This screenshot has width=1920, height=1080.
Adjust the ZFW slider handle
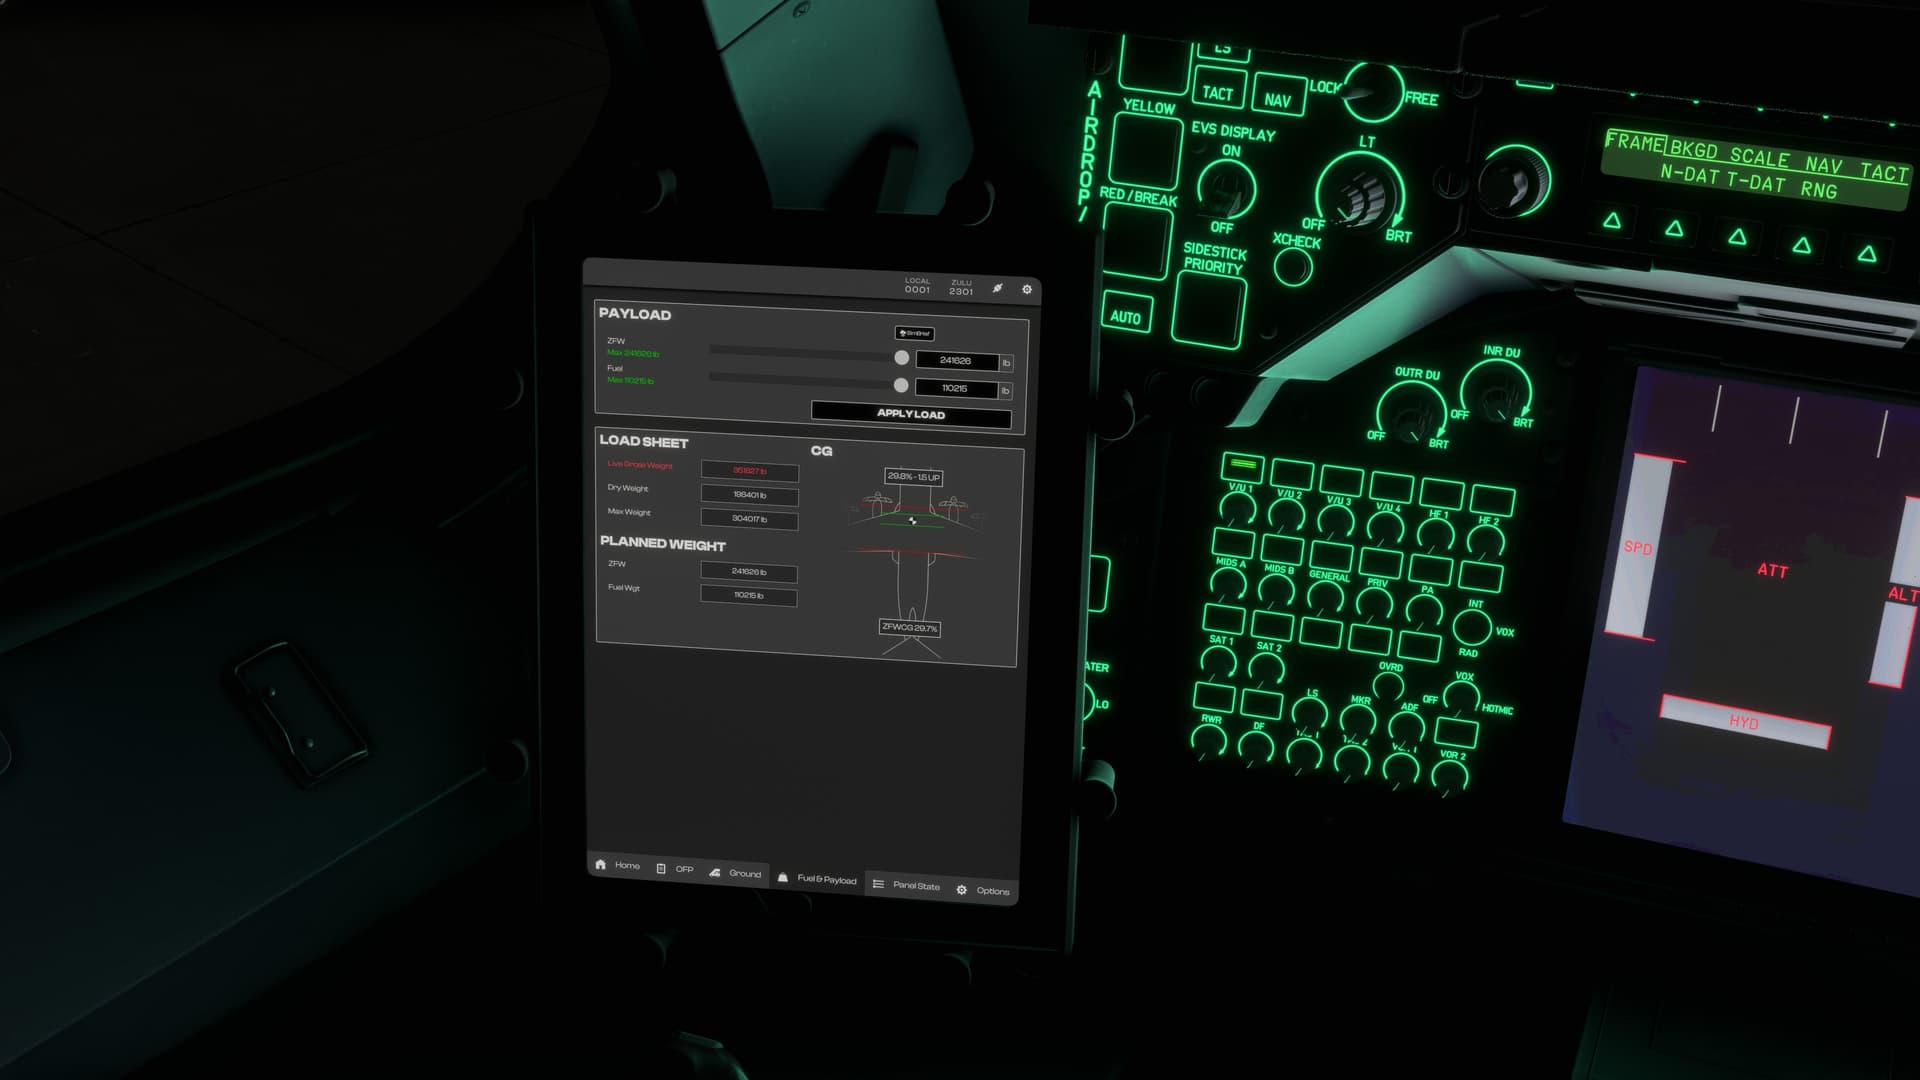tap(901, 357)
